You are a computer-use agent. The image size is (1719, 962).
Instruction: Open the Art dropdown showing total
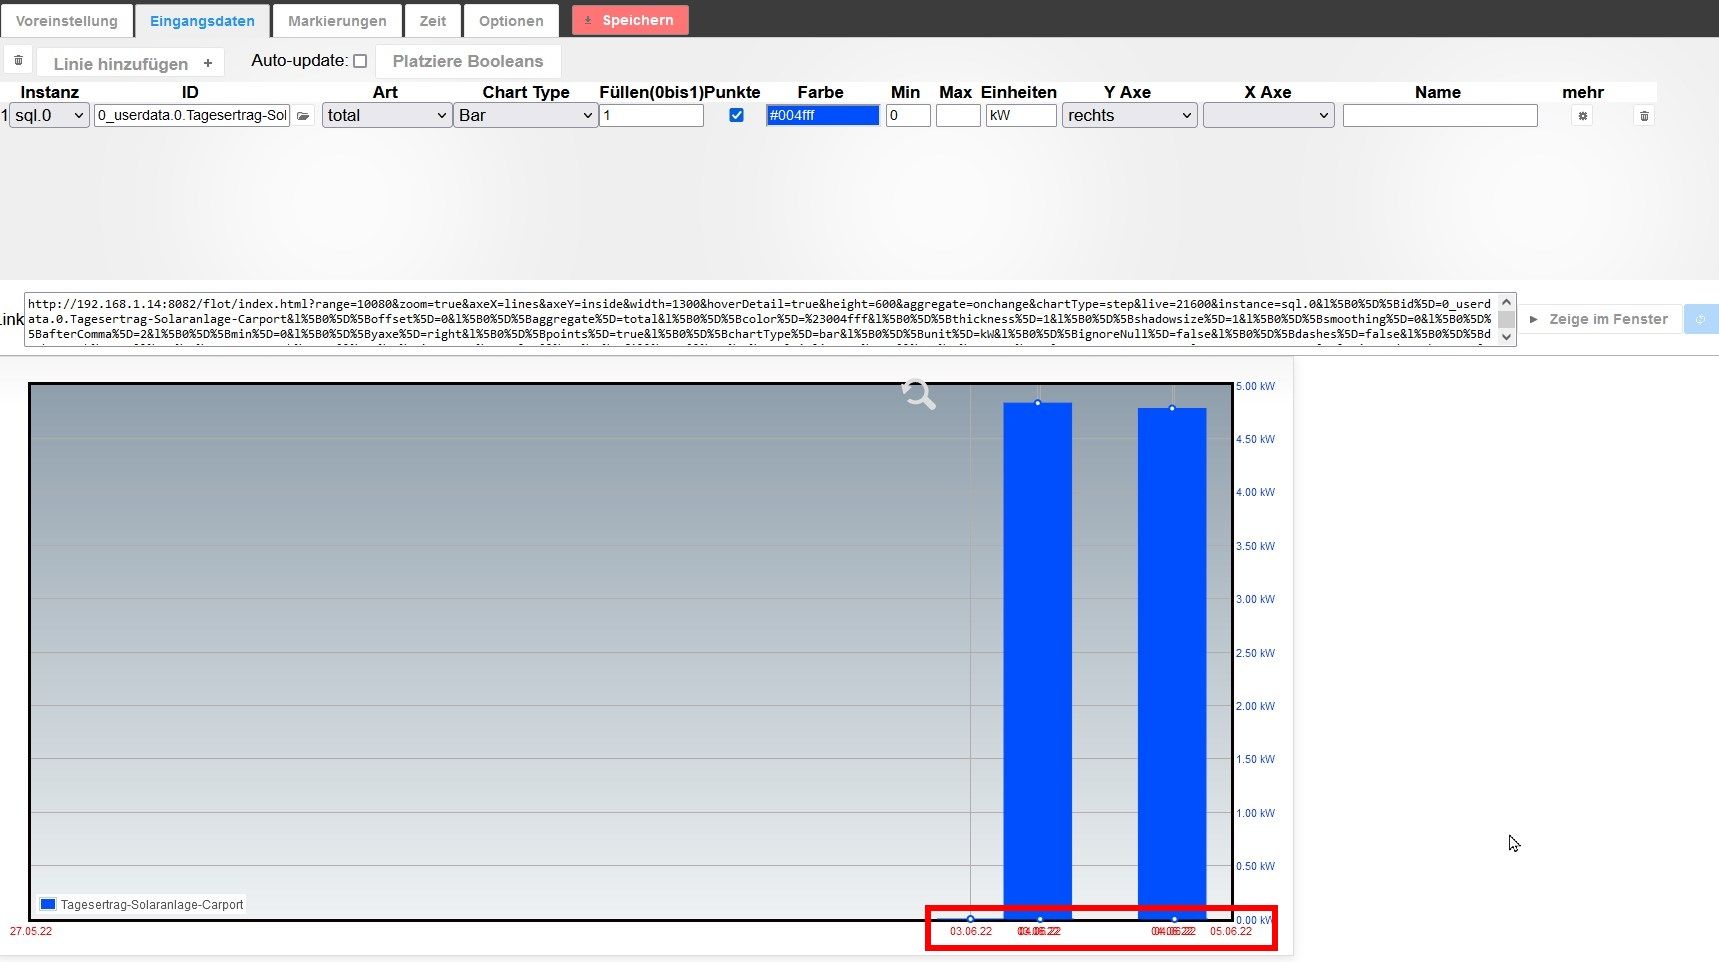tap(386, 115)
